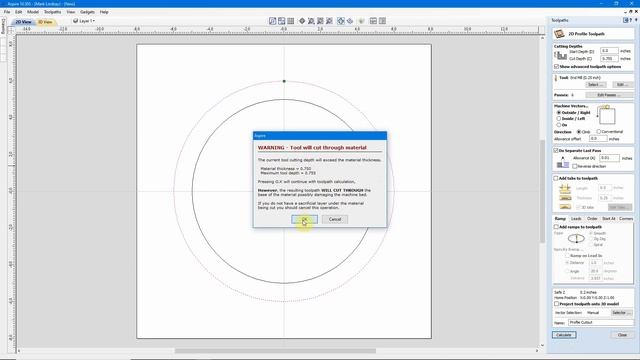This screenshot has height=360, width=640.
Task: Click the cutting depths diagram icon
Action: click(x=560, y=56)
